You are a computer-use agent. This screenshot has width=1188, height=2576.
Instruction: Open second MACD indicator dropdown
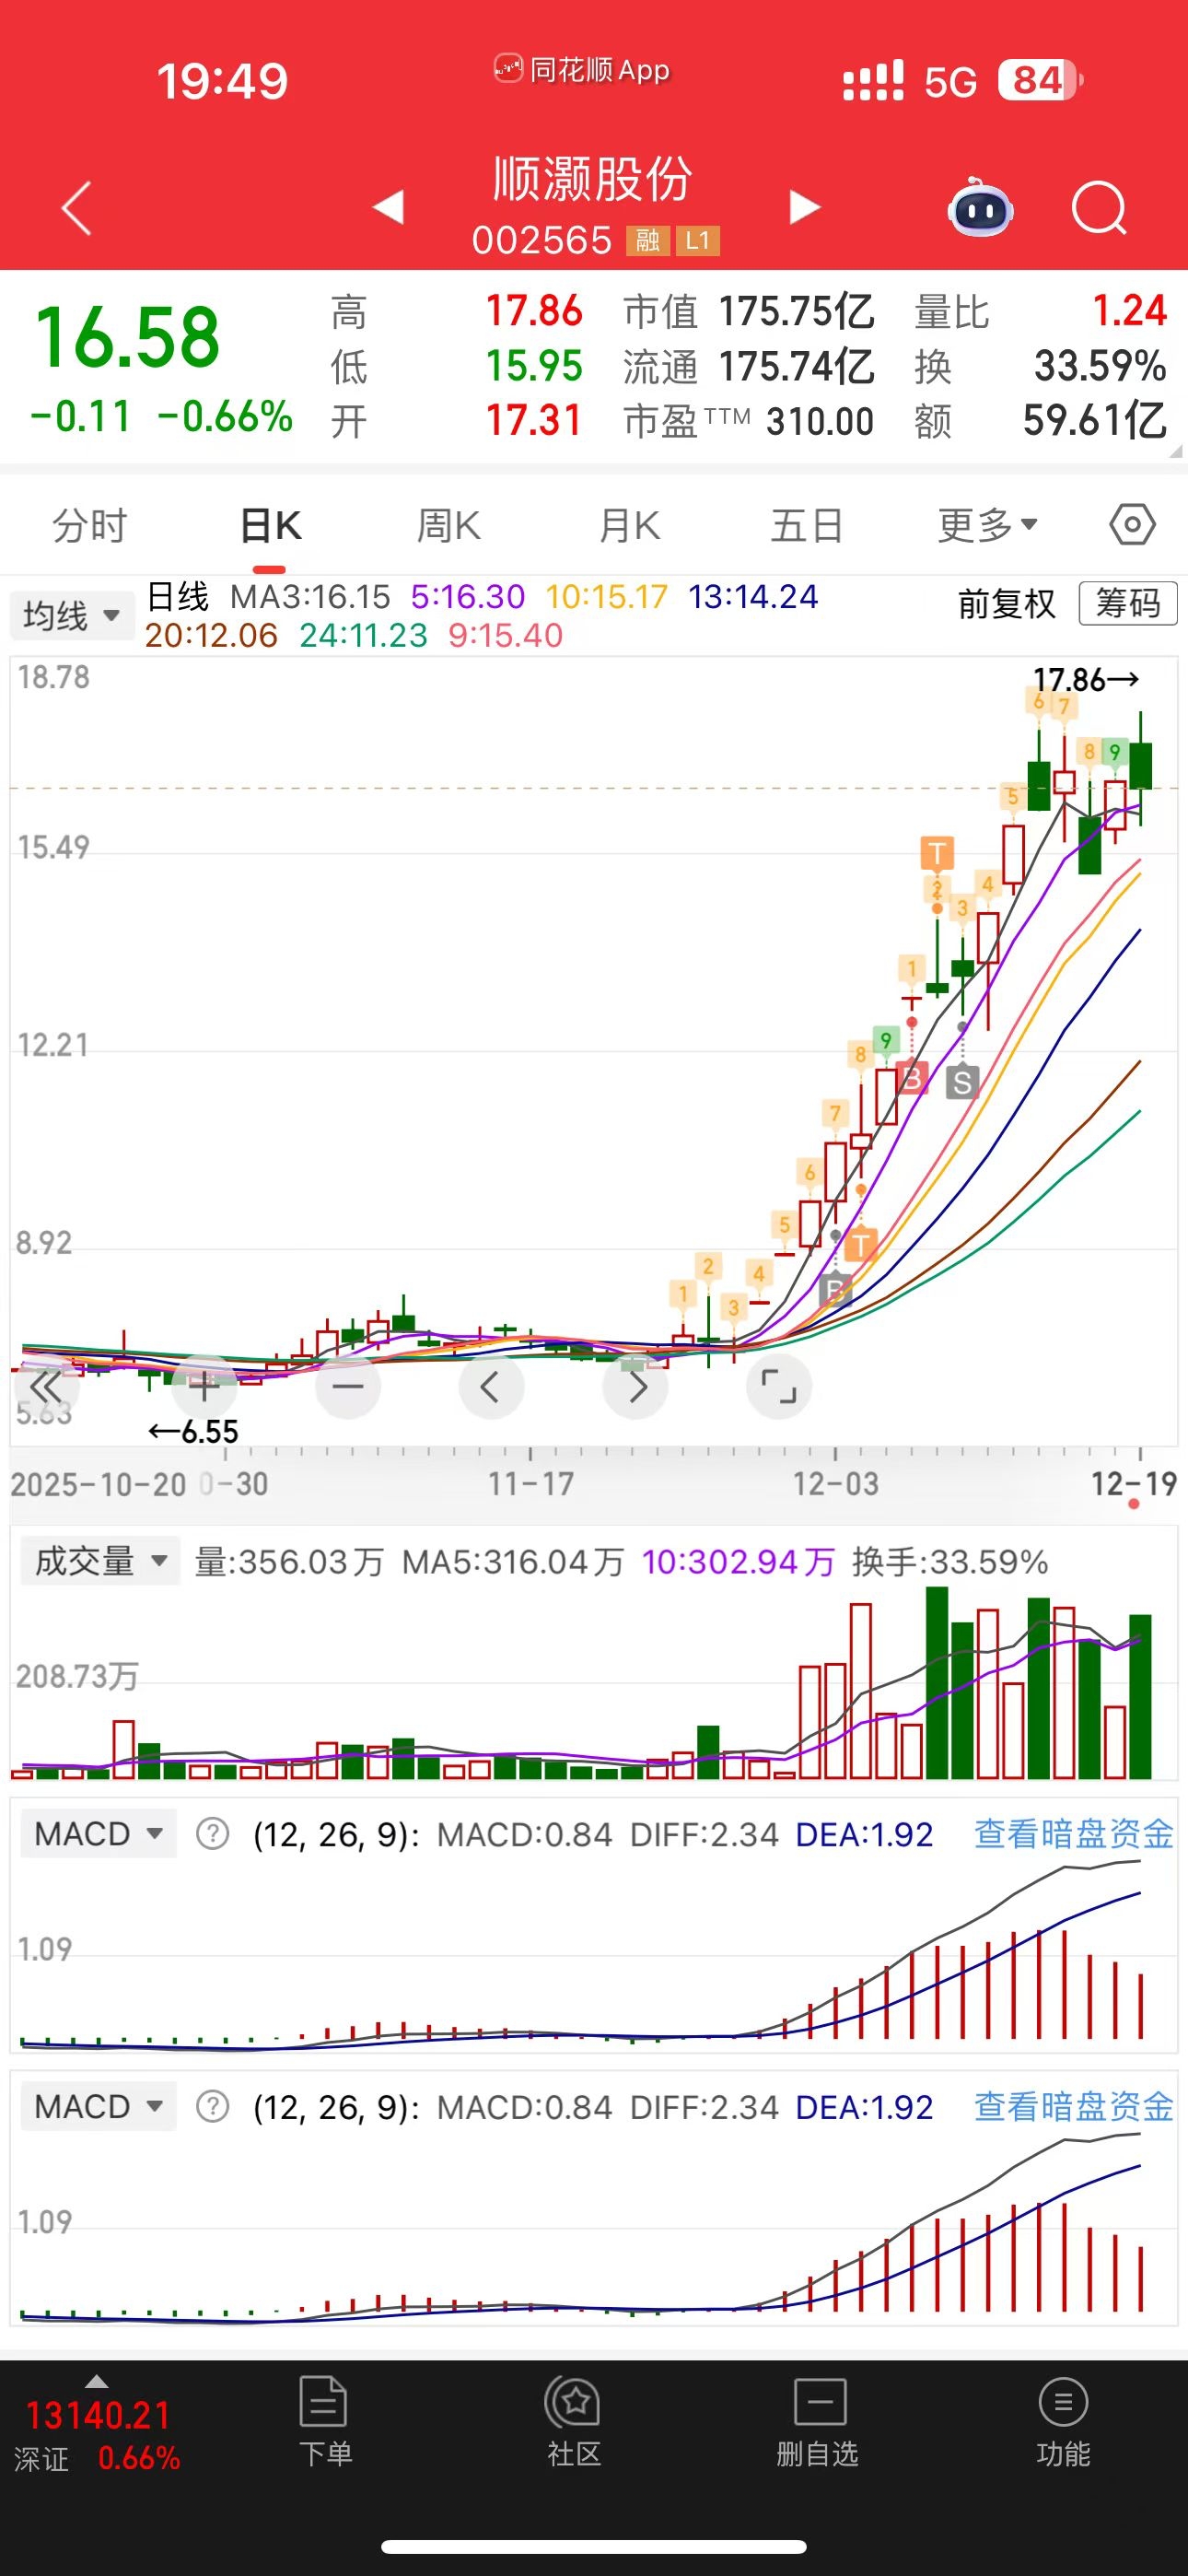pos(98,2107)
